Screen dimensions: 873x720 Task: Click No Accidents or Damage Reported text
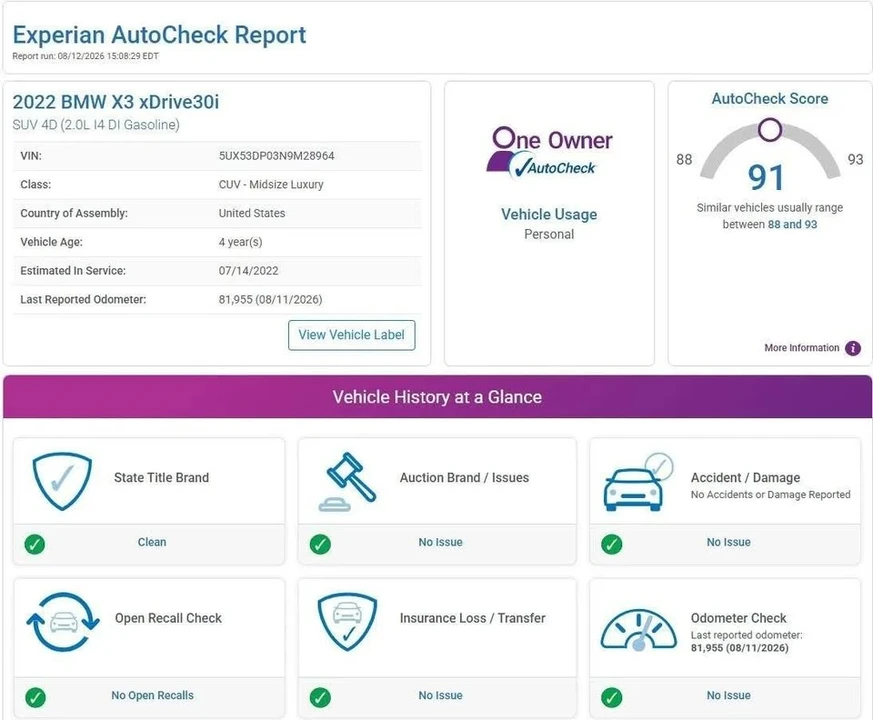pos(771,494)
